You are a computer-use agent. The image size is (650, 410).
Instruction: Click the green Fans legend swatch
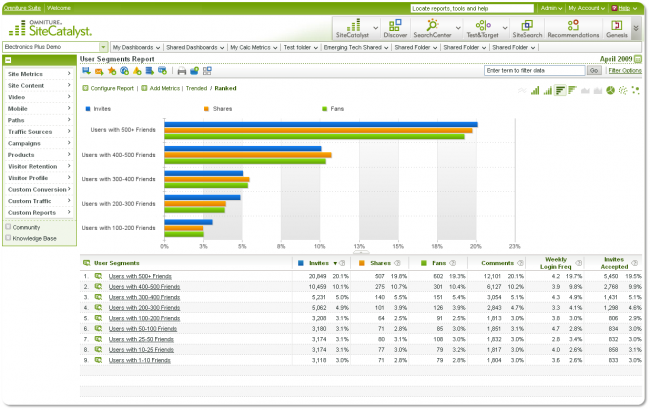(325, 109)
